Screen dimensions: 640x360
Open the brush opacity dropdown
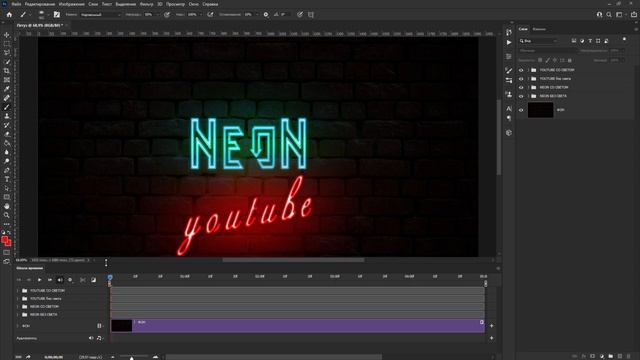tap(158, 15)
